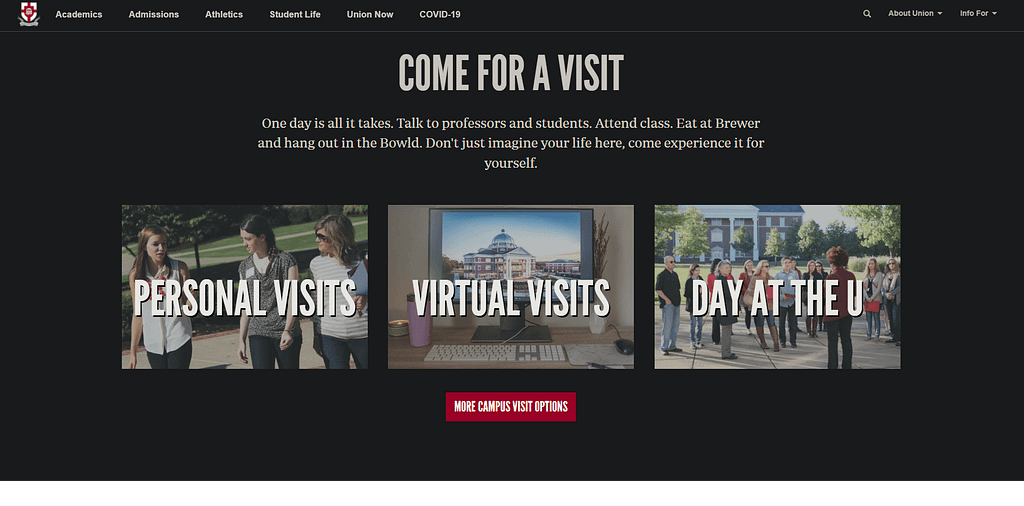Click the Info For caret arrow

tap(995, 14)
